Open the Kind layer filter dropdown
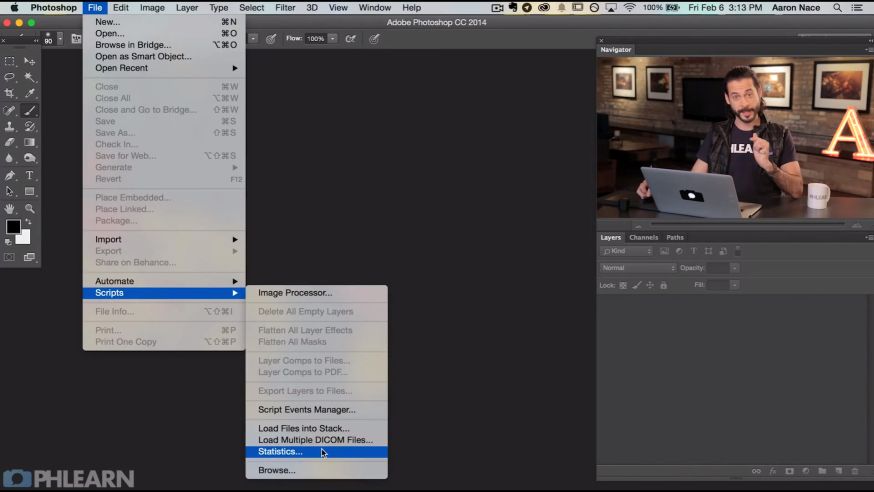 pos(626,251)
